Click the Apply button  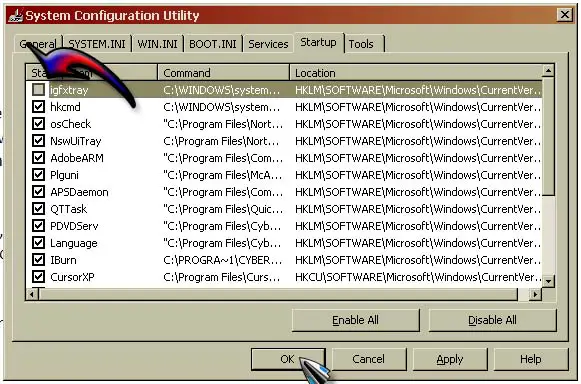(450, 359)
